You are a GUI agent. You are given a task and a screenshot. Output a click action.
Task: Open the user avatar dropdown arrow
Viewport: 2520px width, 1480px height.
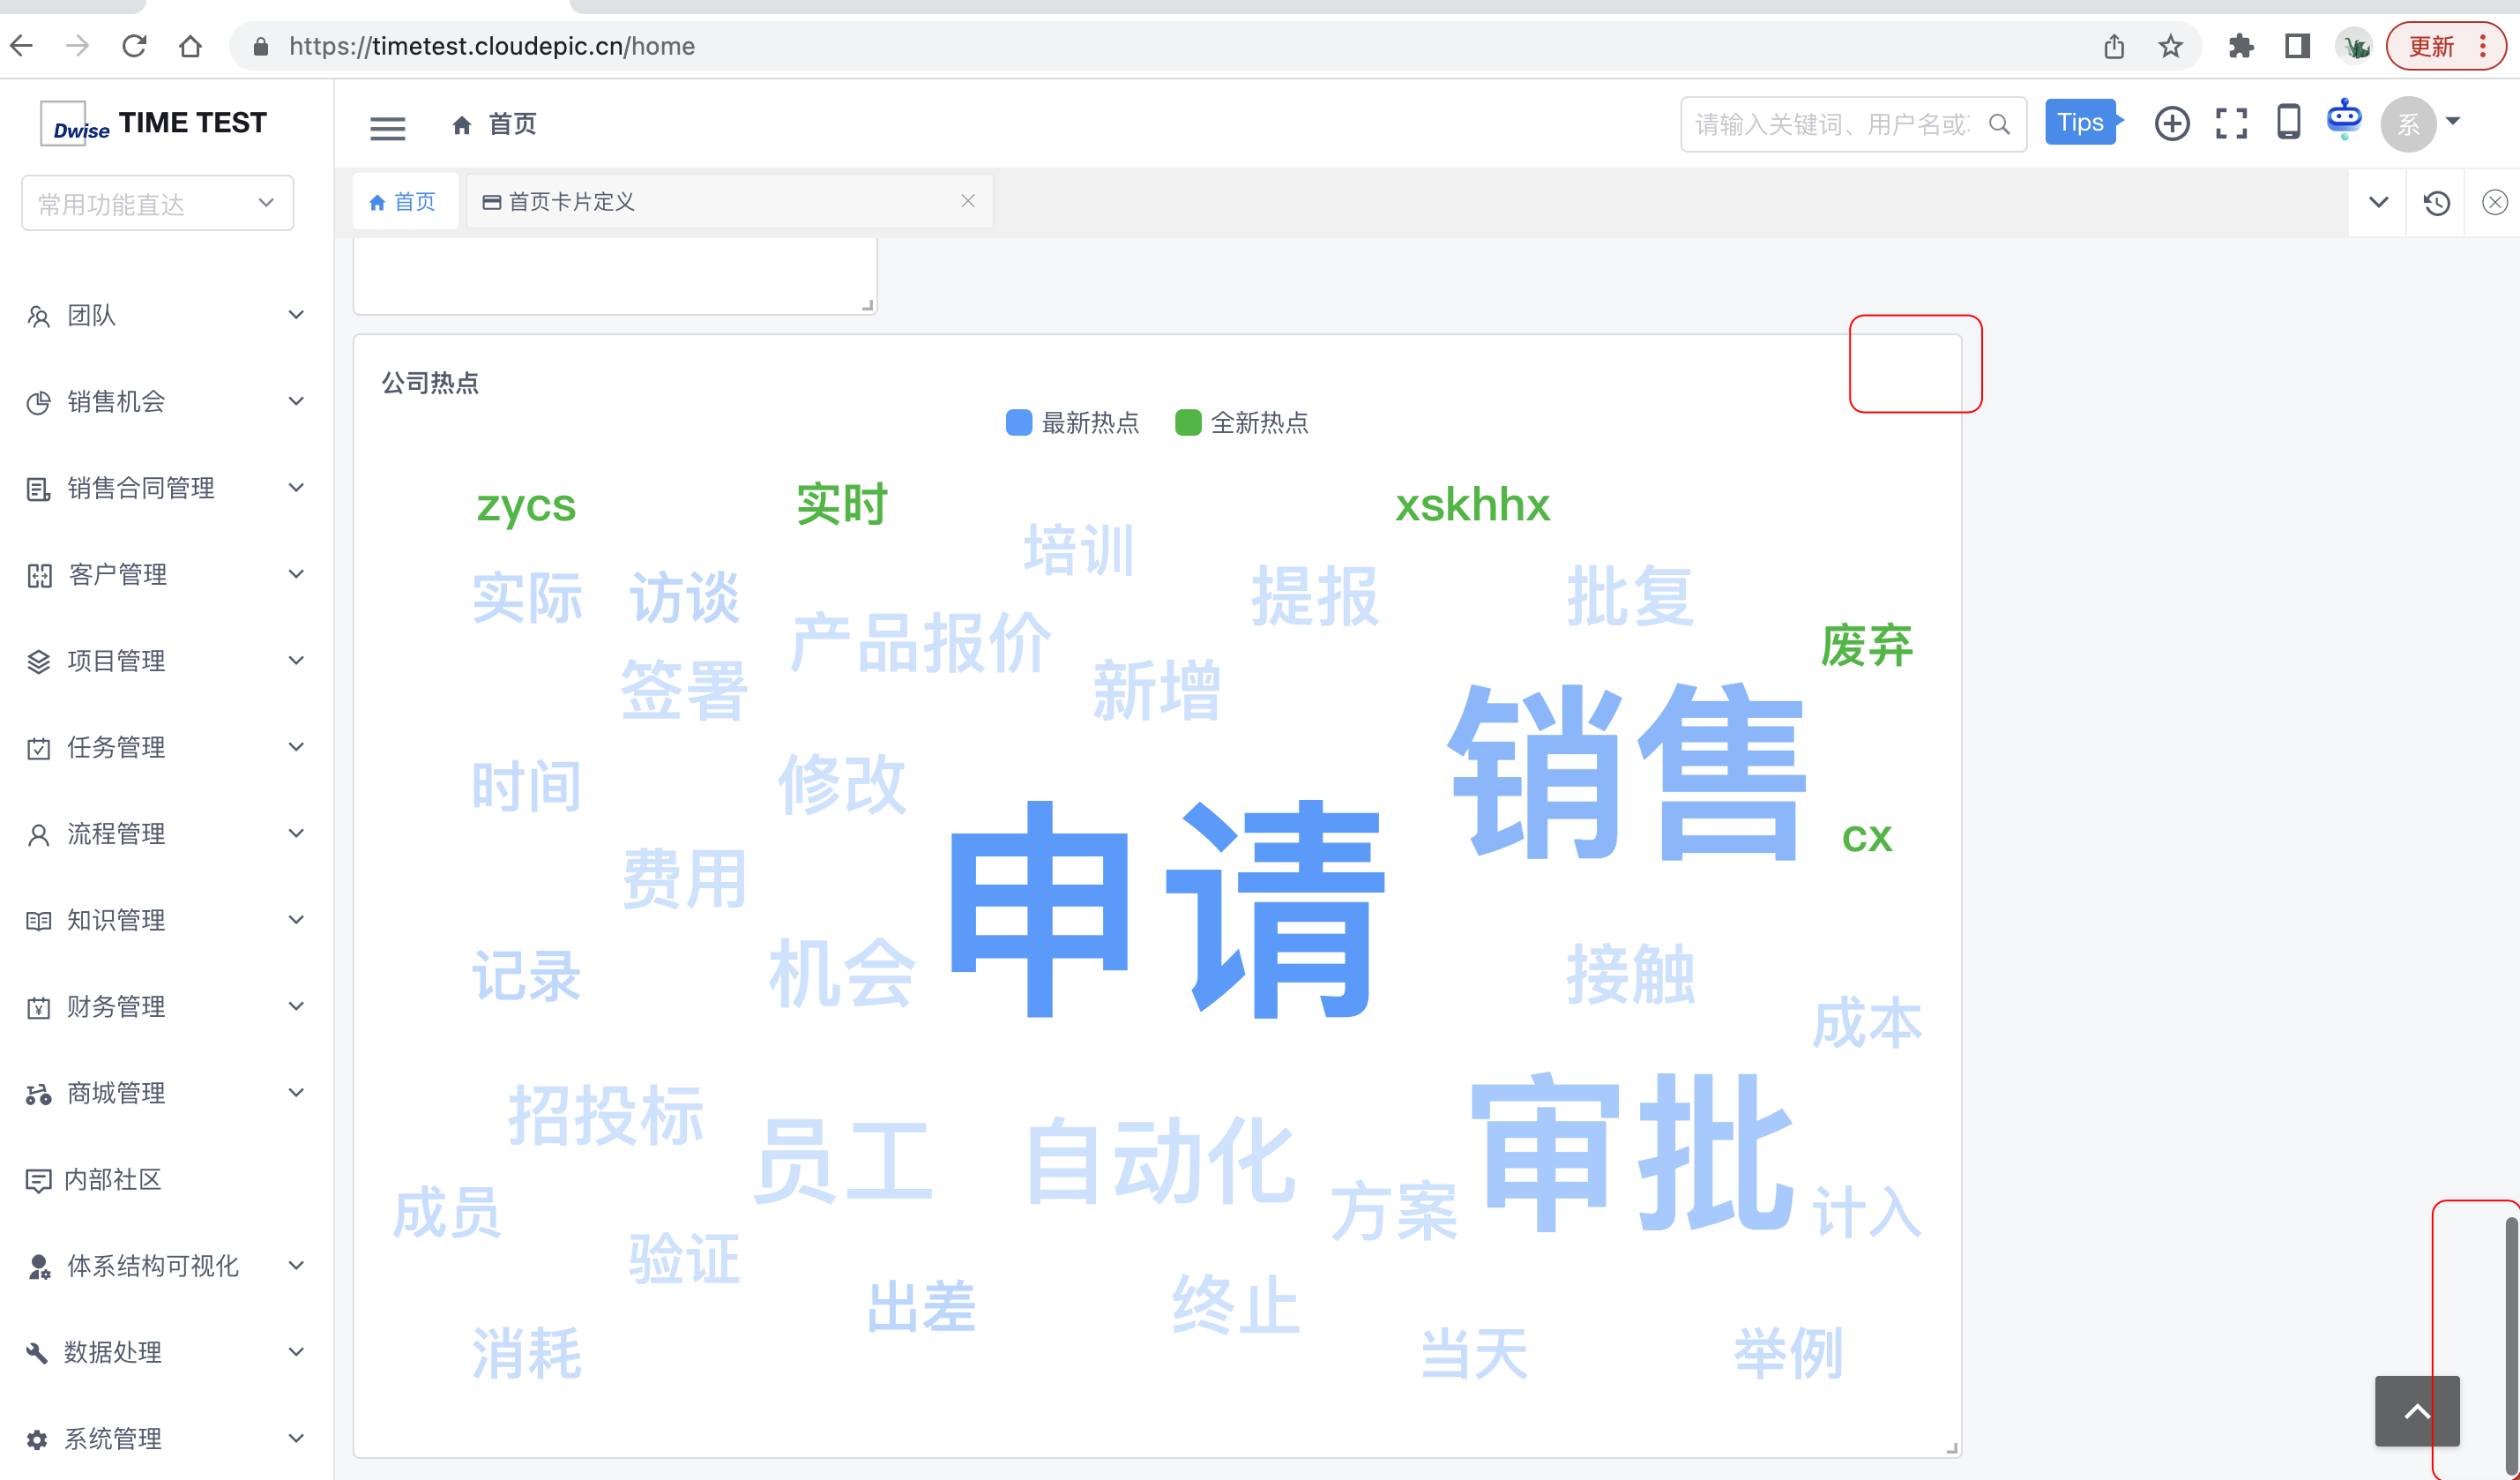(x=2453, y=122)
